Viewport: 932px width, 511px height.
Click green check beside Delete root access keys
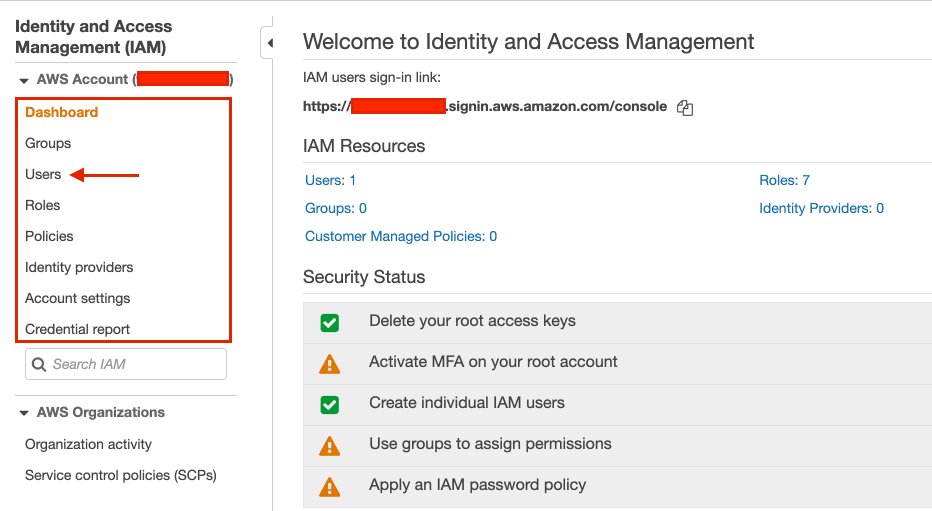tap(329, 323)
